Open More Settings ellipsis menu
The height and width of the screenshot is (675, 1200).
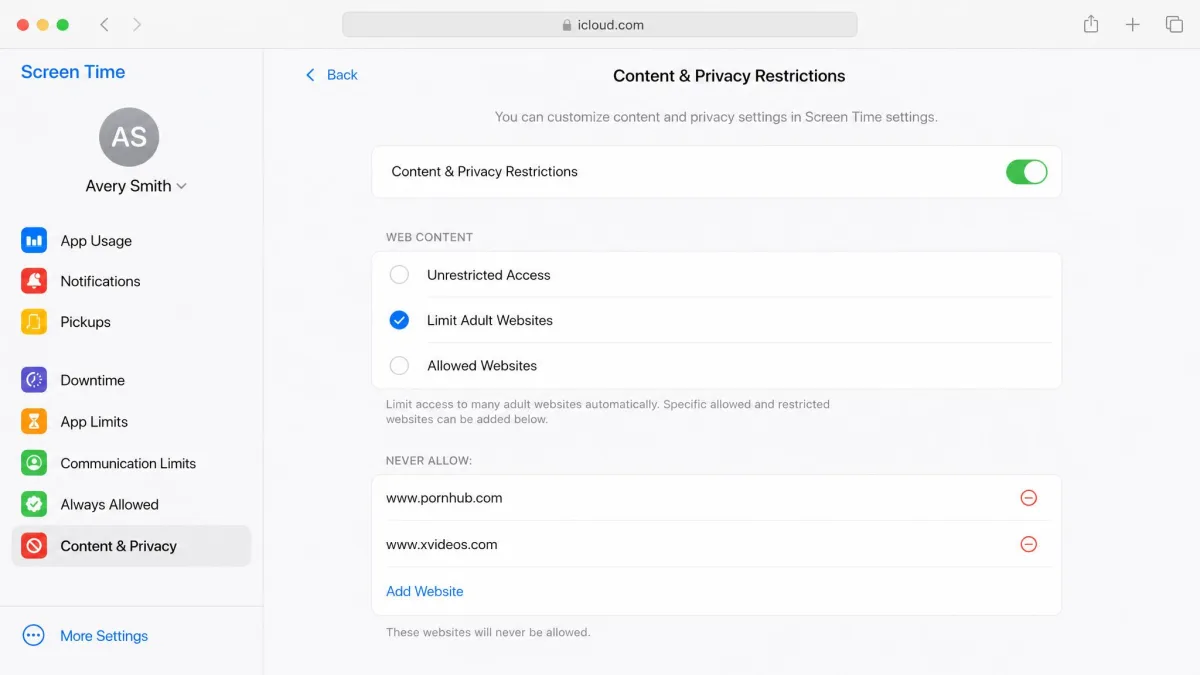click(x=34, y=636)
